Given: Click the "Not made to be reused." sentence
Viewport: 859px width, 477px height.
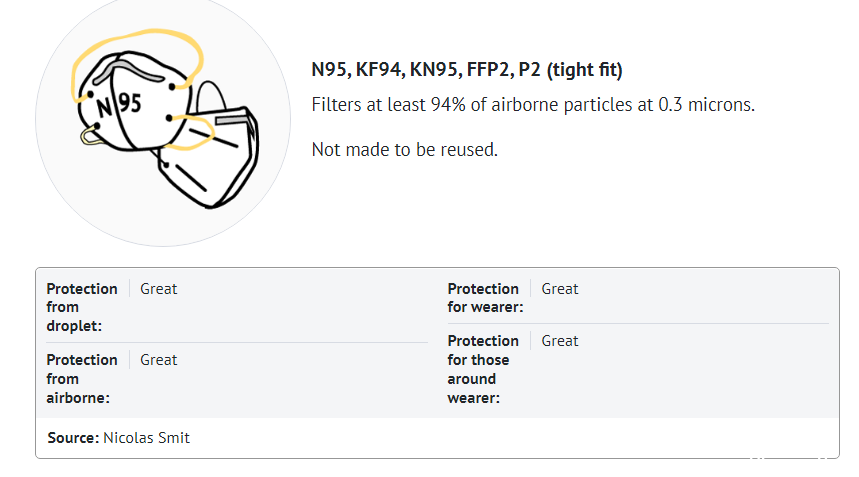Looking at the screenshot, I should [x=404, y=150].
